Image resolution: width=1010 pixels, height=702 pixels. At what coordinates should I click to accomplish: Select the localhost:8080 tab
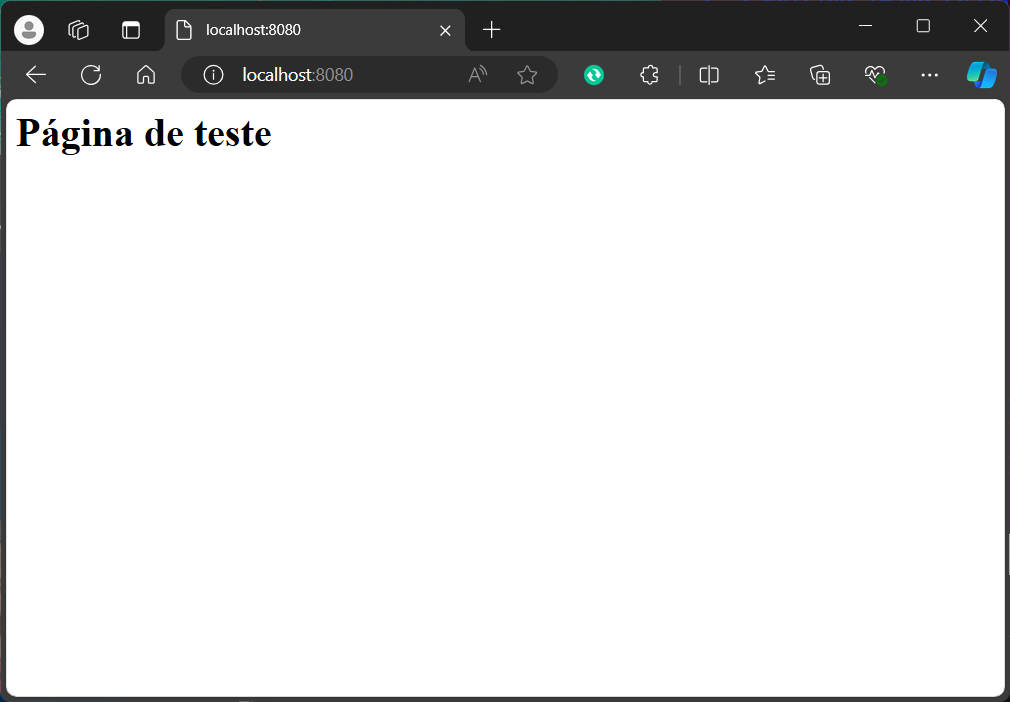click(300, 30)
